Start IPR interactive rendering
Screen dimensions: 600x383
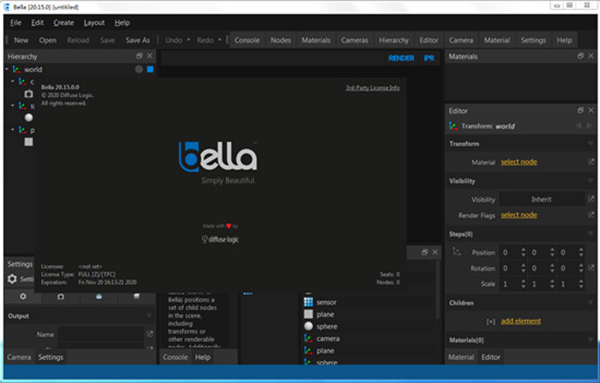(x=429, y=58)
